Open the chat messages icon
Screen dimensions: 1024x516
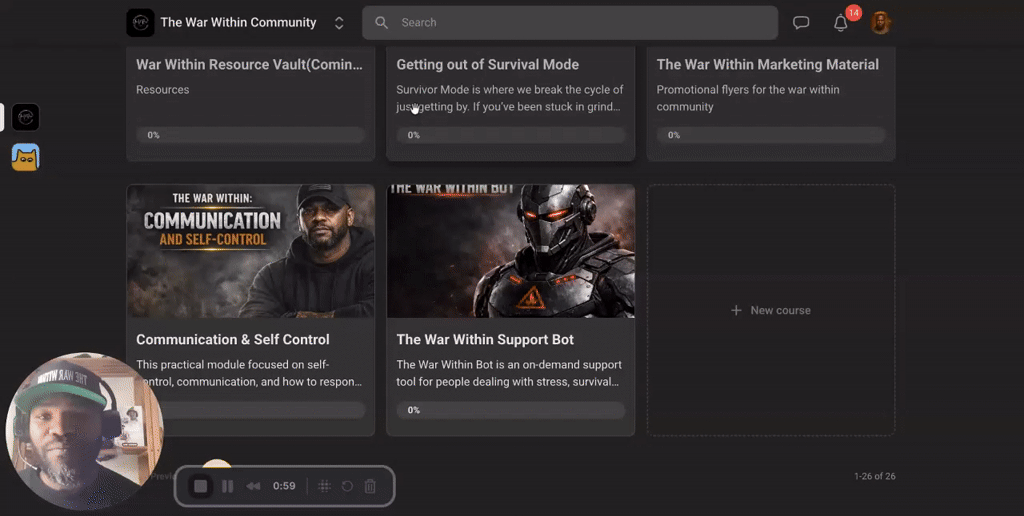pos(801,23)
